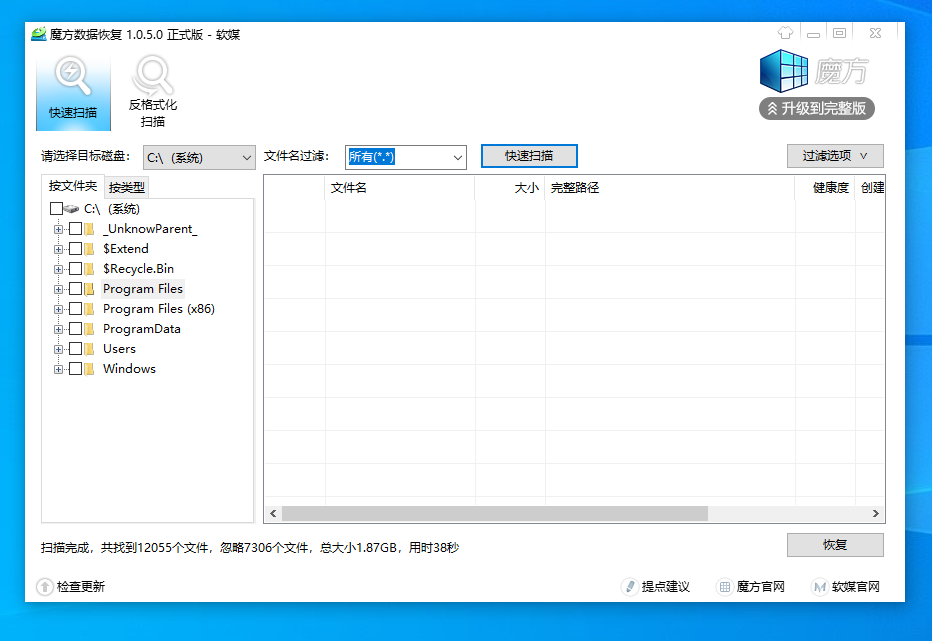
Task: Check the Program Files checkbox
Action: click(75, 289)
